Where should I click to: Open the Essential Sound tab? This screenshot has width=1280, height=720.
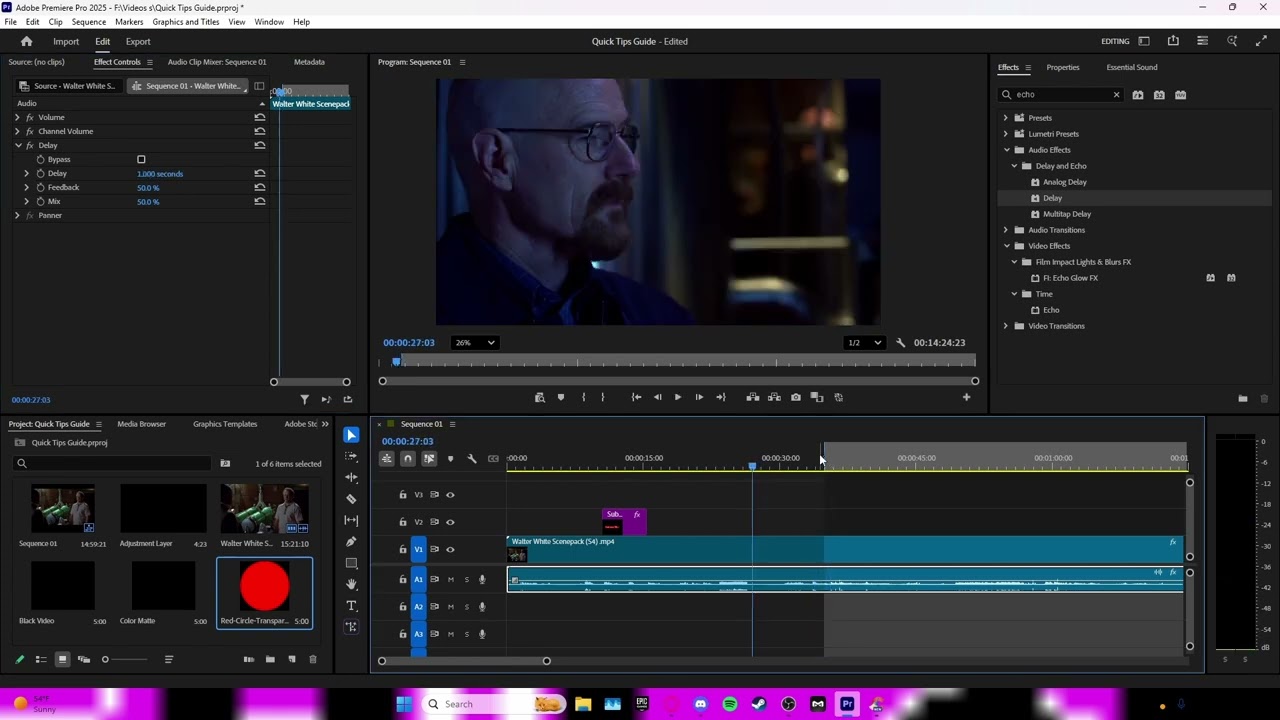1132,67
